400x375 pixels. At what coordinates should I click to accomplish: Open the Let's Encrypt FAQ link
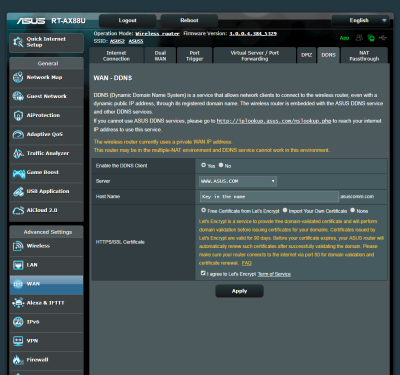pyautogui.click(x=247, y=263)
